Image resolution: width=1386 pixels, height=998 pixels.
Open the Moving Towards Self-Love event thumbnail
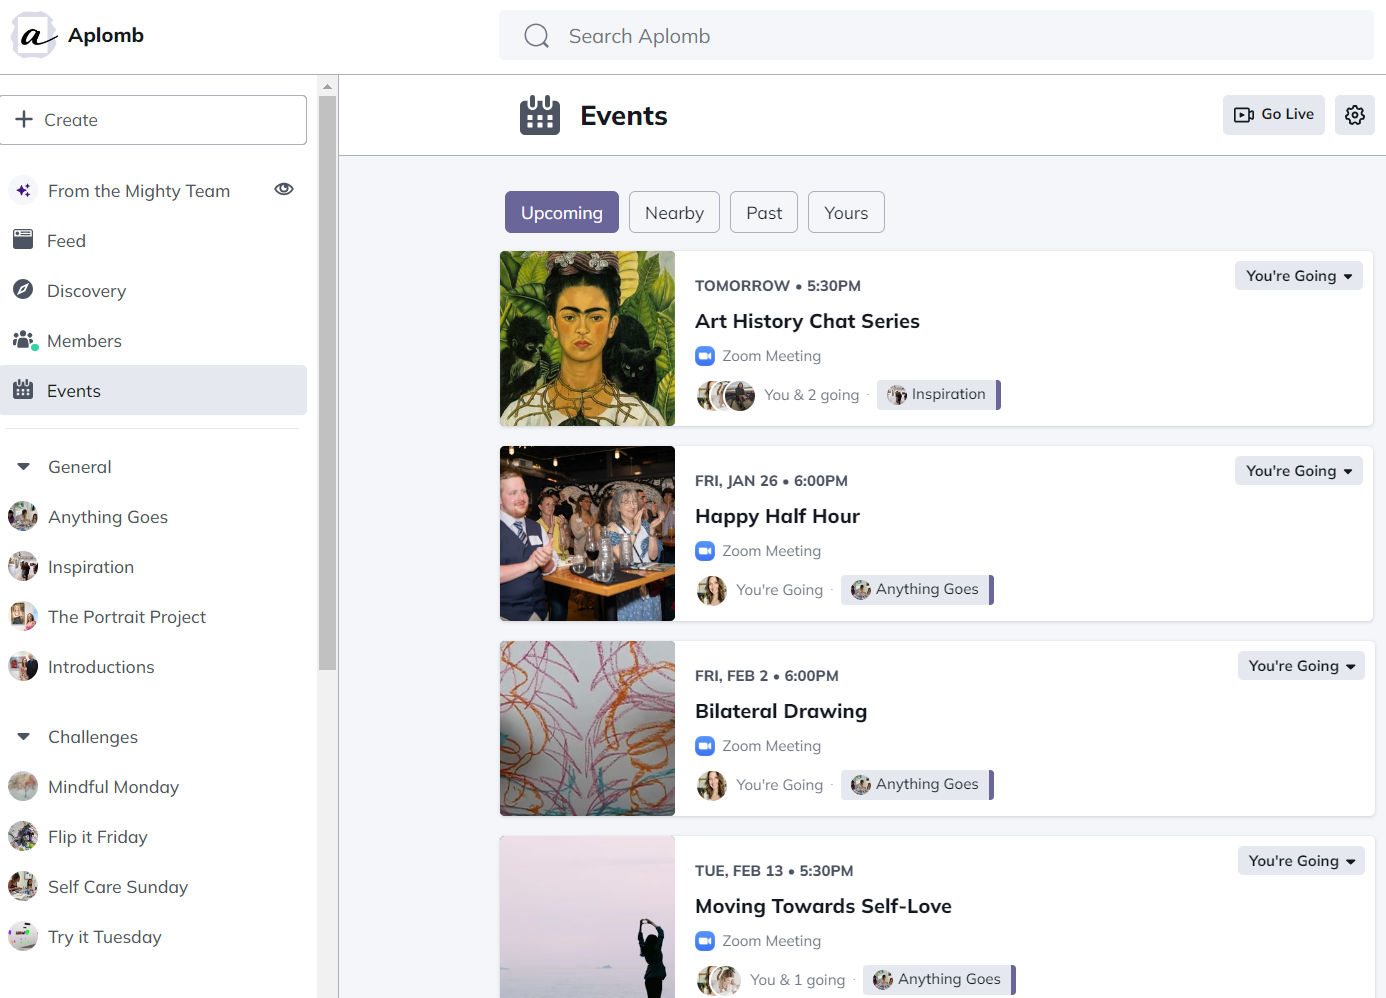587,917
